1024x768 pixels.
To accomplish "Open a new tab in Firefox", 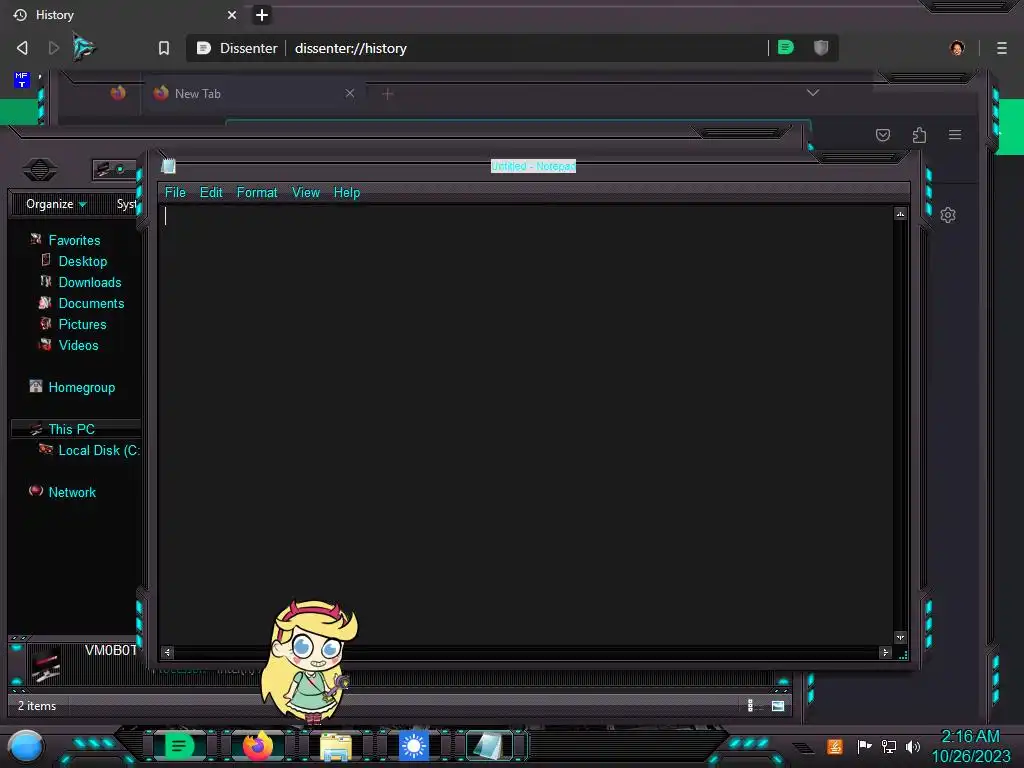I will (387, 94).
